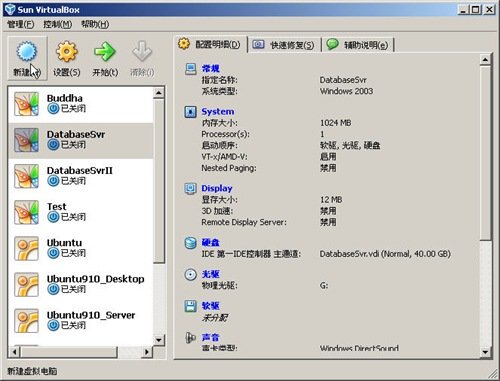Click the Discard (清除) down arrow icon

click(142, 51)
